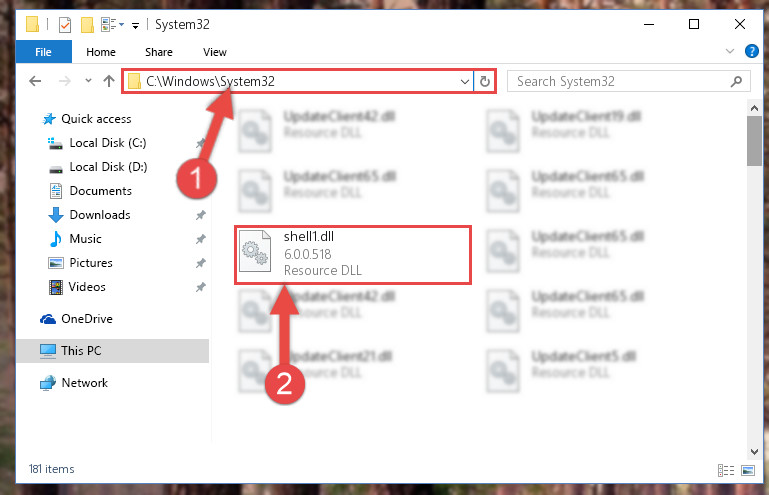Go up one folder level
769x495 pixels.
[x=109, y=81]
